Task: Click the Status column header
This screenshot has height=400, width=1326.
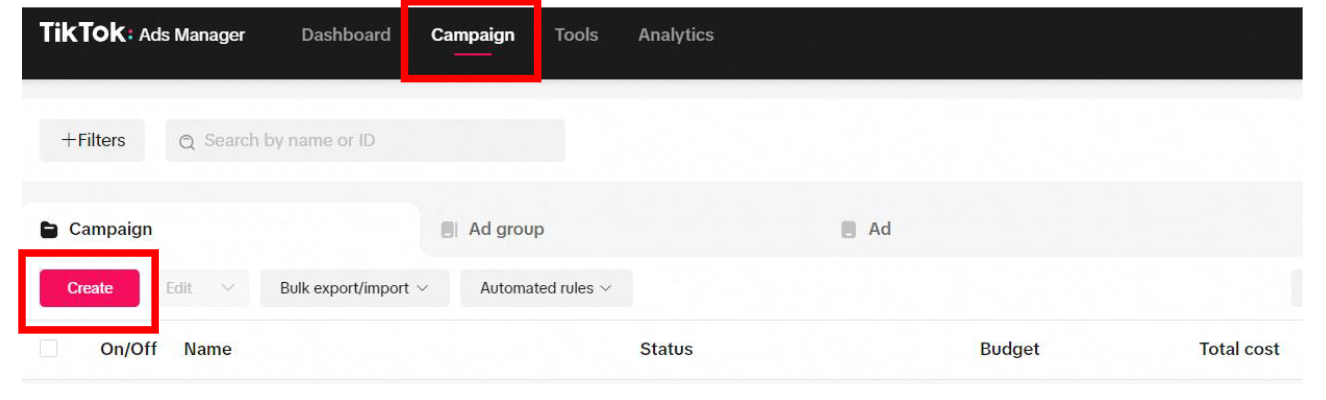Action: (666, 349)
